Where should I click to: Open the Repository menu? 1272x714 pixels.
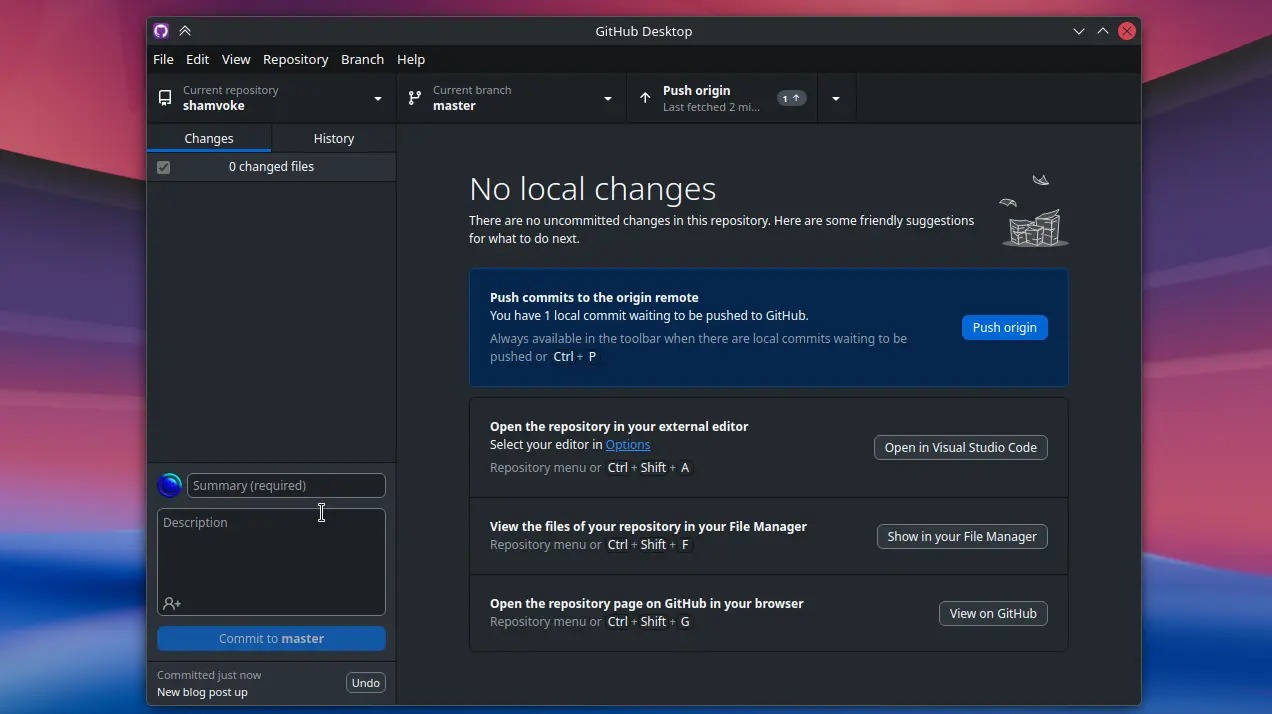pyautogui.click(x=296, y=59)
